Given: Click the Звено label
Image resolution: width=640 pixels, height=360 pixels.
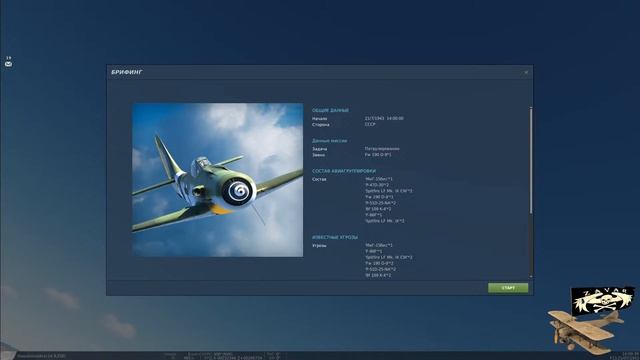Looking at the screenshot, I should pyautogui.click(x=318, y=155).
